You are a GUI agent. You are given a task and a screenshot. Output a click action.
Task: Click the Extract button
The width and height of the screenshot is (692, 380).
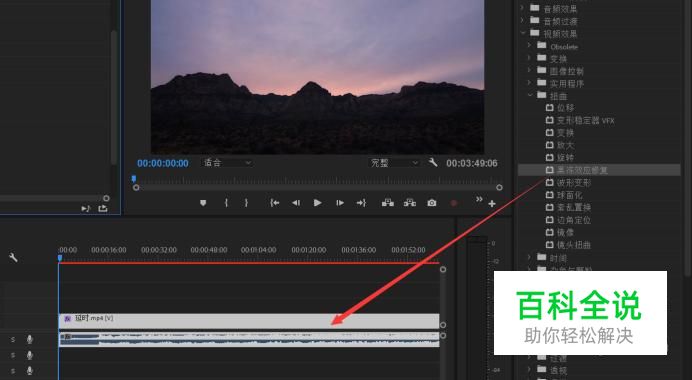410,203
